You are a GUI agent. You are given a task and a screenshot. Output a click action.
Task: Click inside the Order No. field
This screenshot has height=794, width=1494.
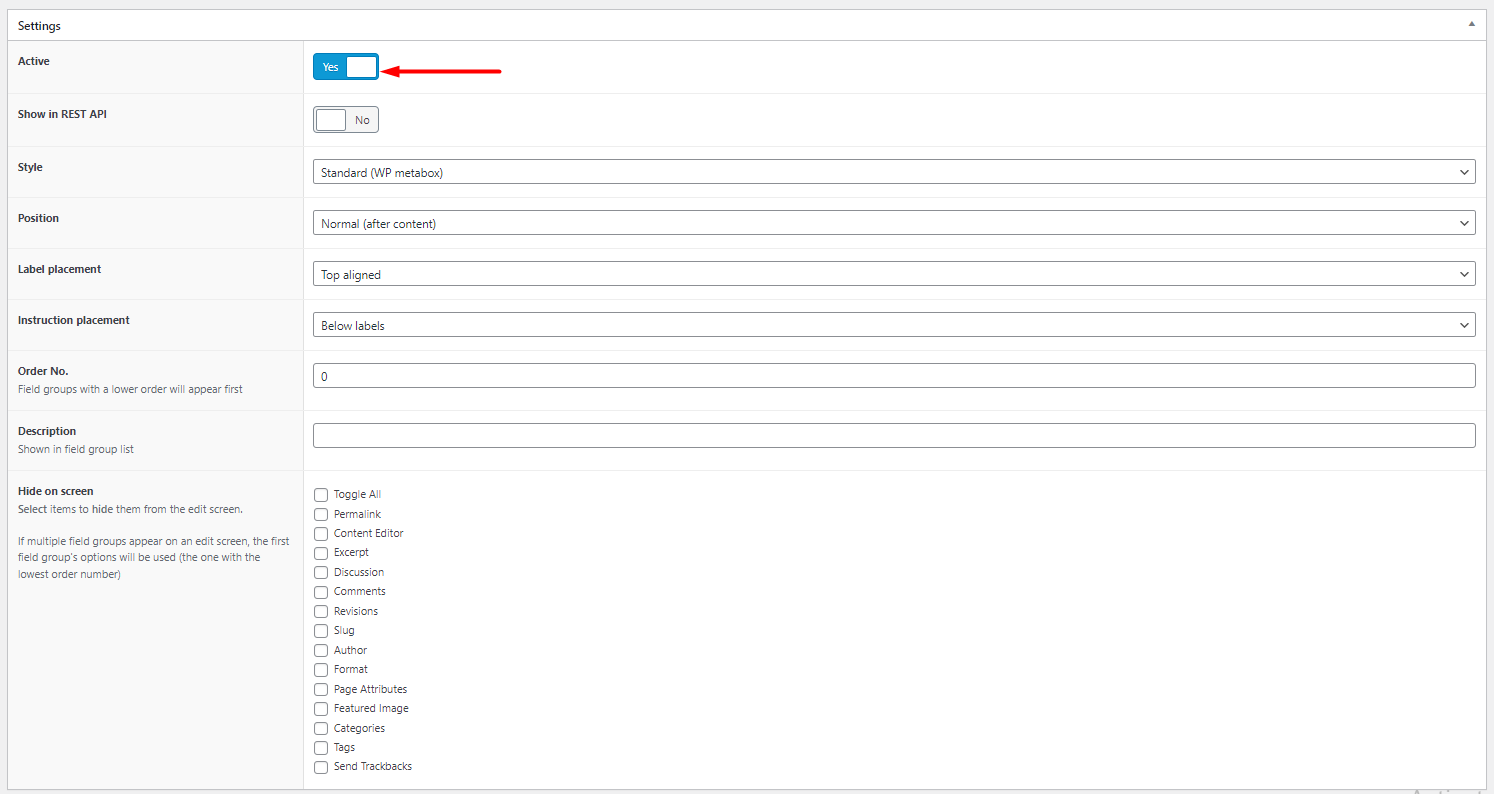(x=894, y=375)
